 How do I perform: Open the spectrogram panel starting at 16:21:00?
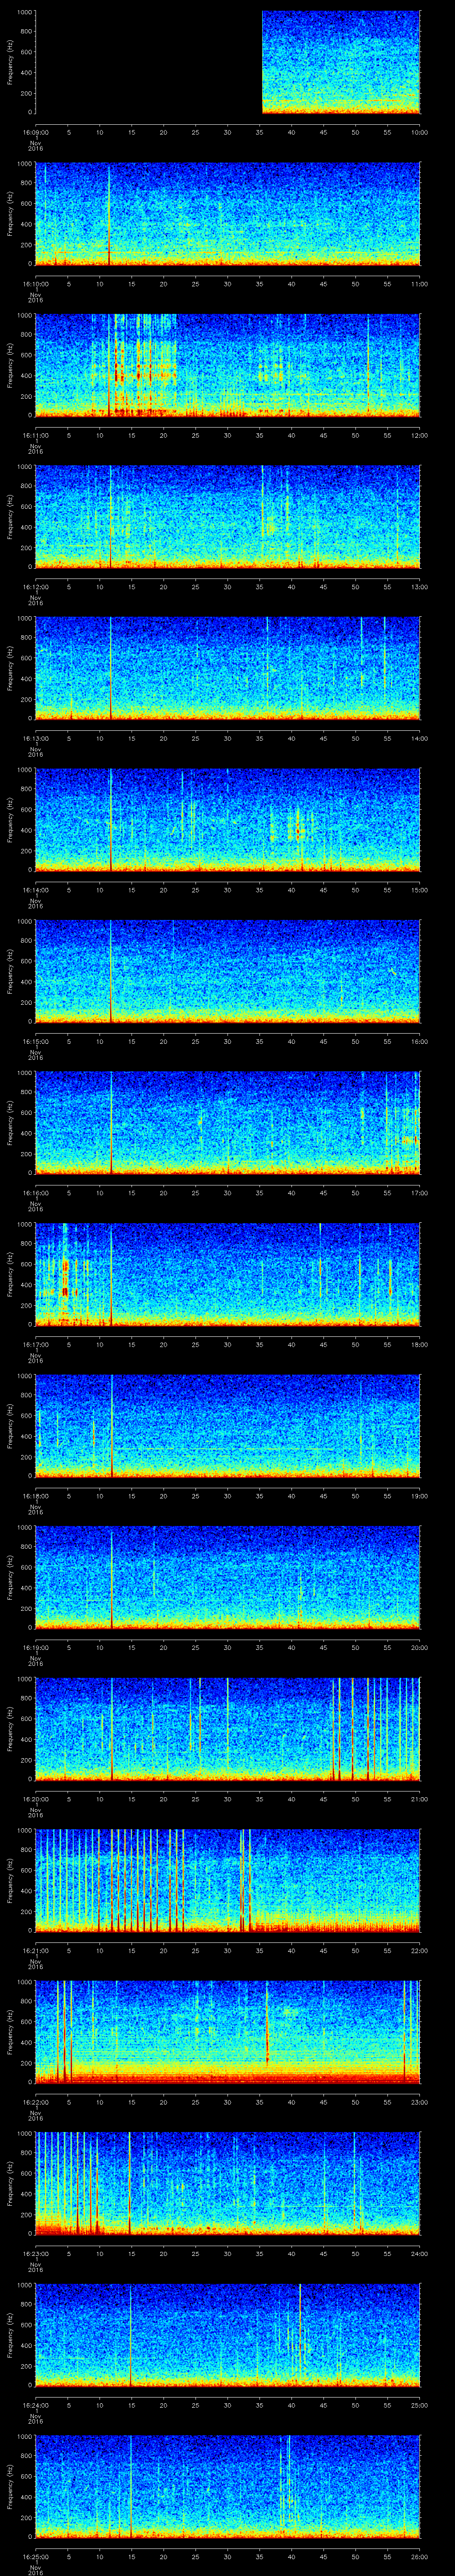click(228, 1881)
